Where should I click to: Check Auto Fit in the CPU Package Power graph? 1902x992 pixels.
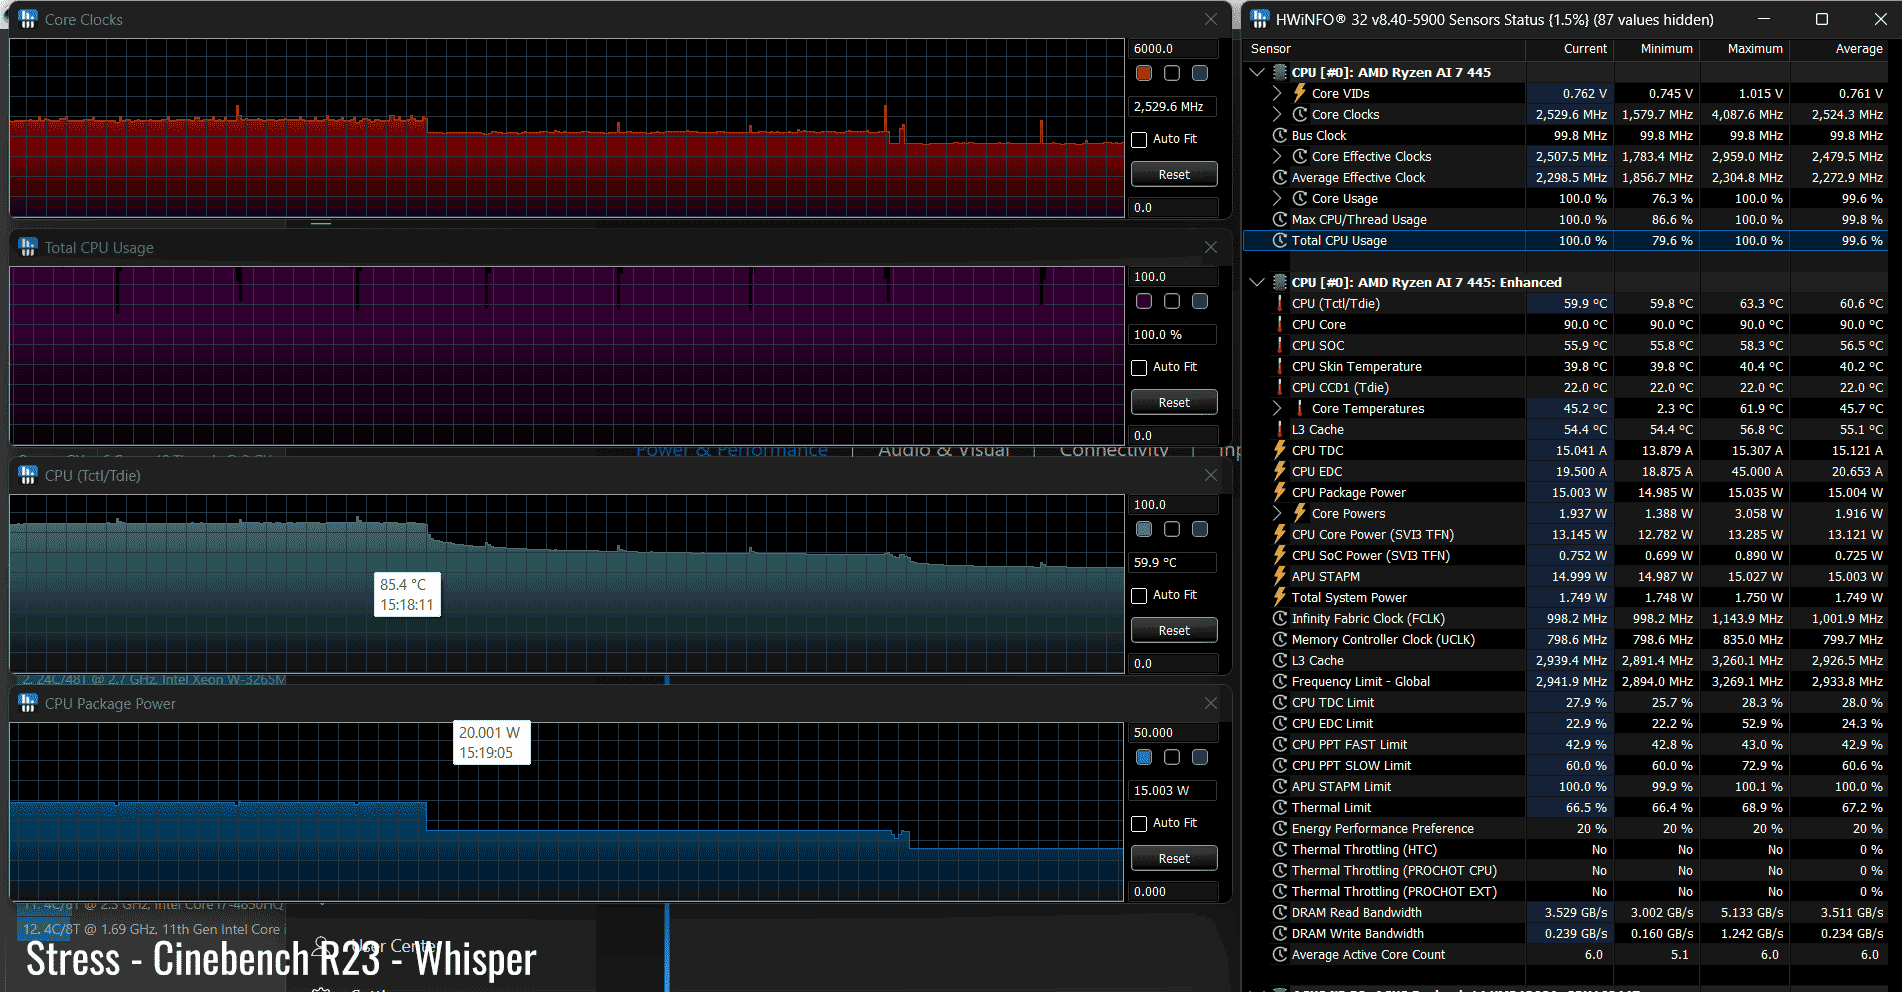[x=1139, y=823]
